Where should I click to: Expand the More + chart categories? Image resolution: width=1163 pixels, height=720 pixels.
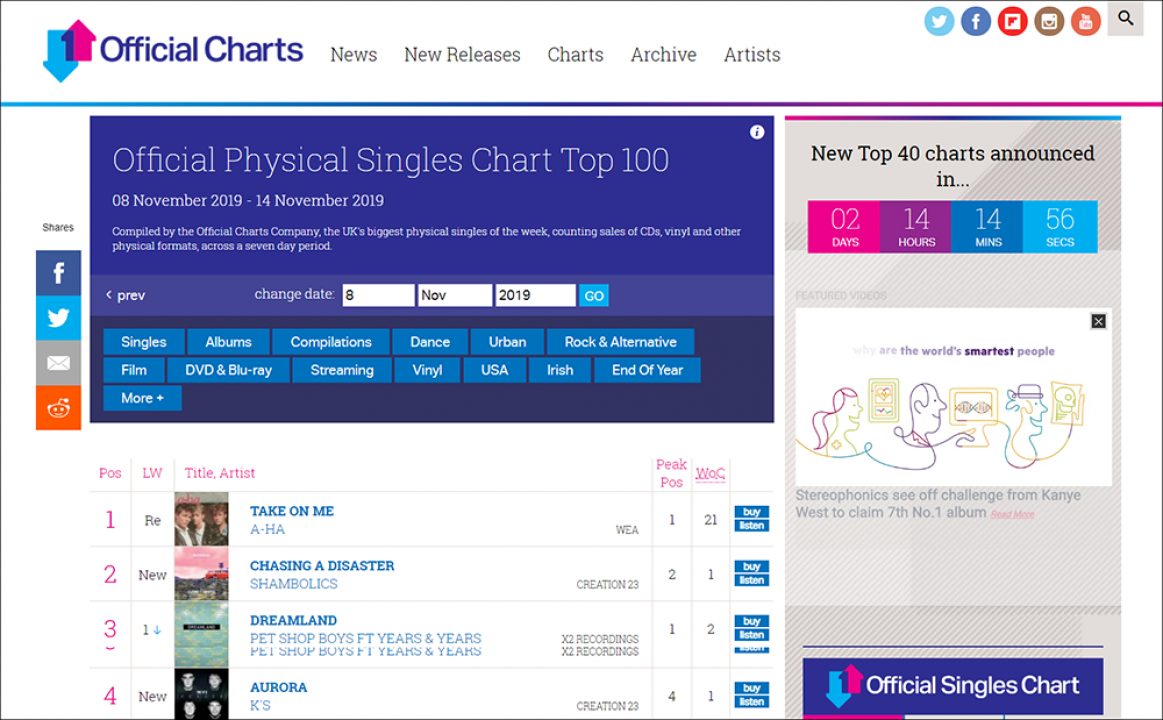pos(142,398)
